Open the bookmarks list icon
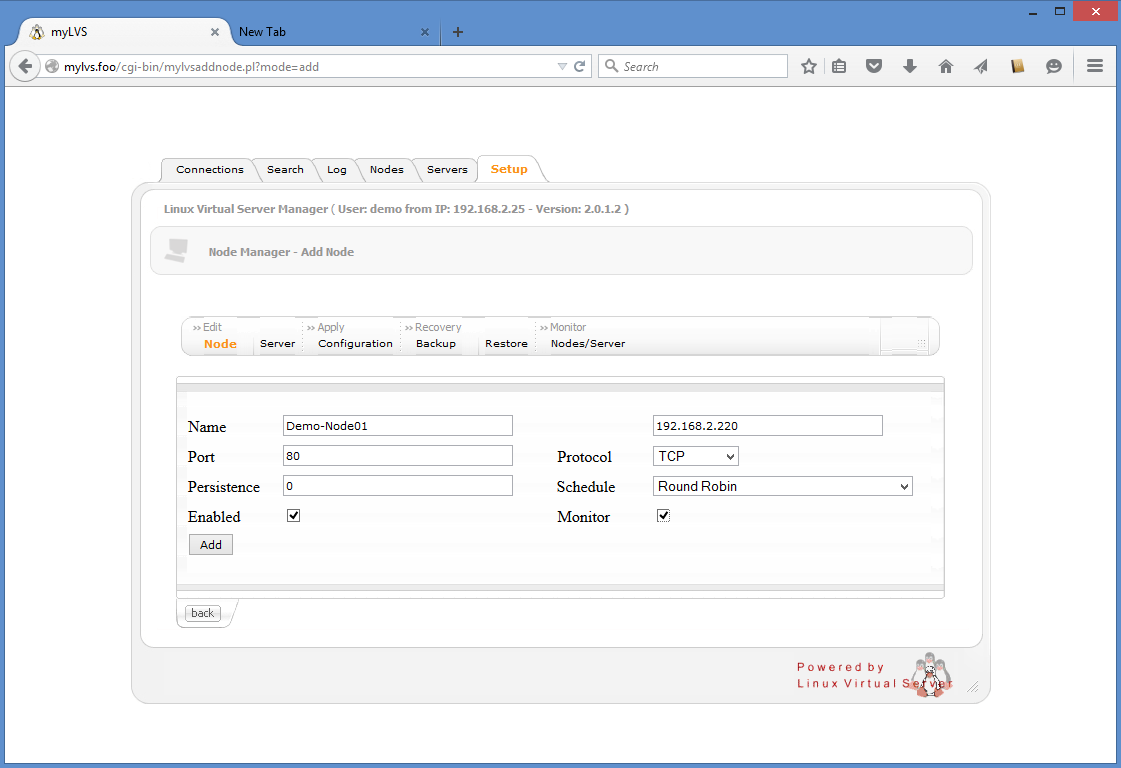The image size is (1121, 768). (x=840, y=67)
